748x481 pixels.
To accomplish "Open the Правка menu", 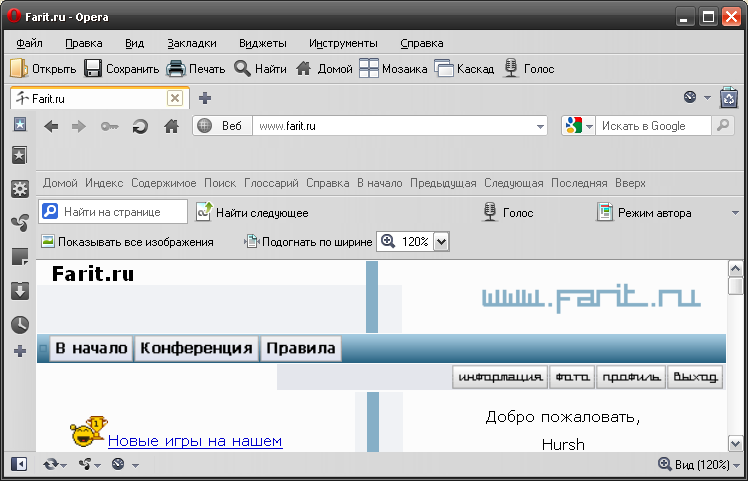I will tap(83, 43).
